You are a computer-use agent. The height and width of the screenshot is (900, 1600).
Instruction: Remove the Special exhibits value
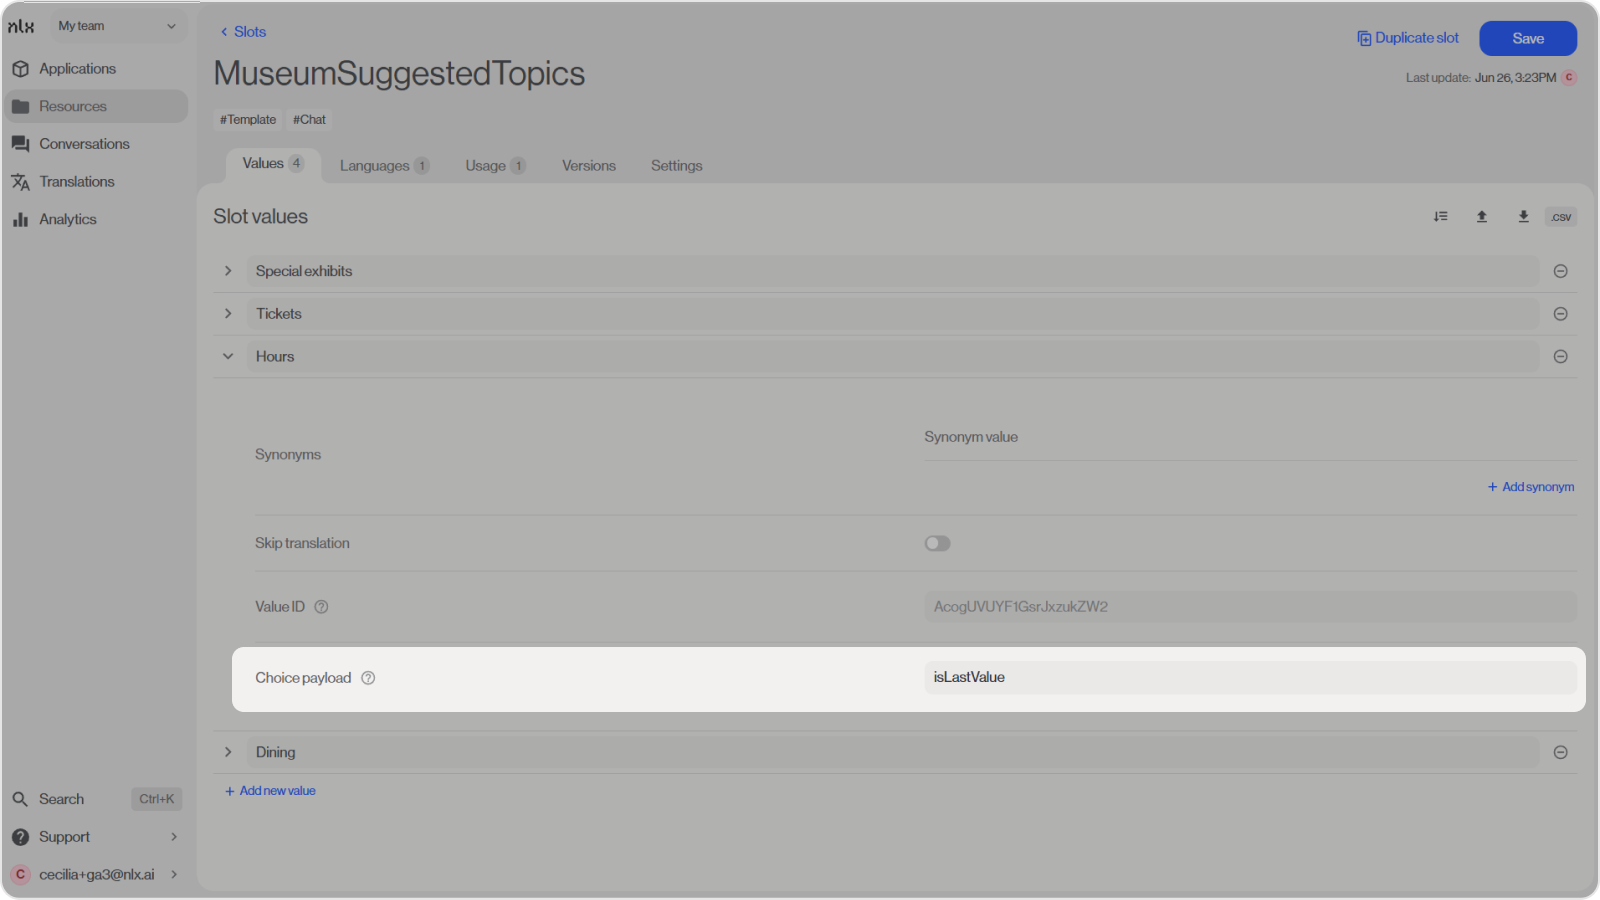pos(1560,271)
